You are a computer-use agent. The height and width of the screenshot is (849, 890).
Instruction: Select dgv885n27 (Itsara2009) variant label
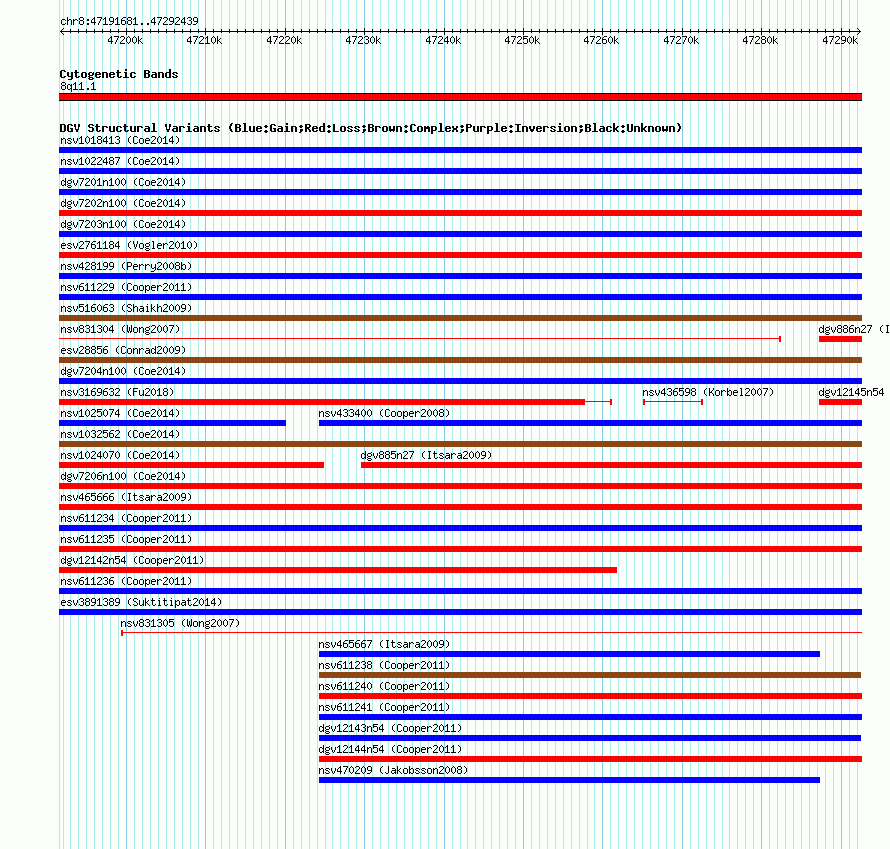pos(426,455)
